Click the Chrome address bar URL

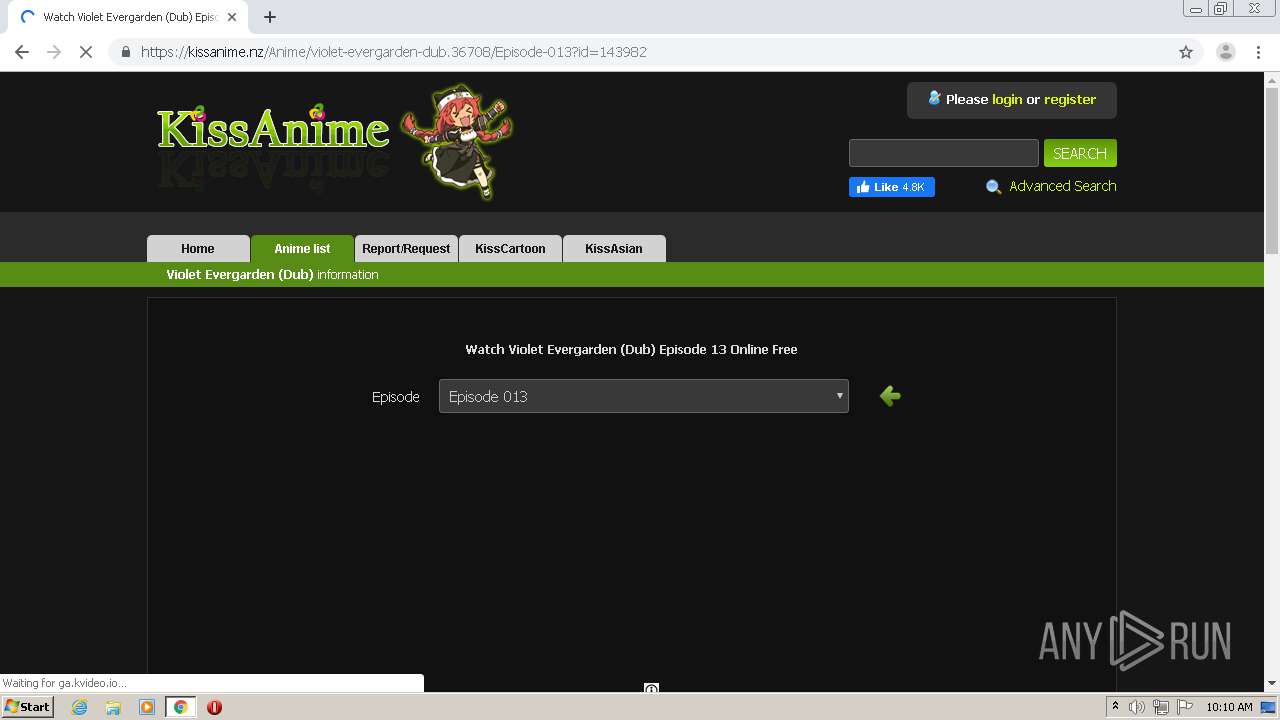coord(394,52)
